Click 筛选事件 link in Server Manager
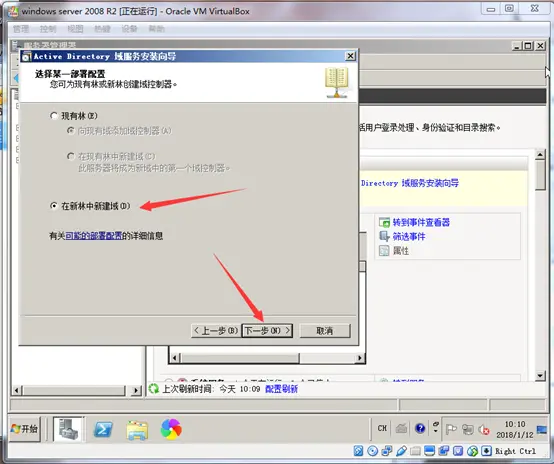Image resolution: width=554 pixels, height=464 pixels. 409,236
